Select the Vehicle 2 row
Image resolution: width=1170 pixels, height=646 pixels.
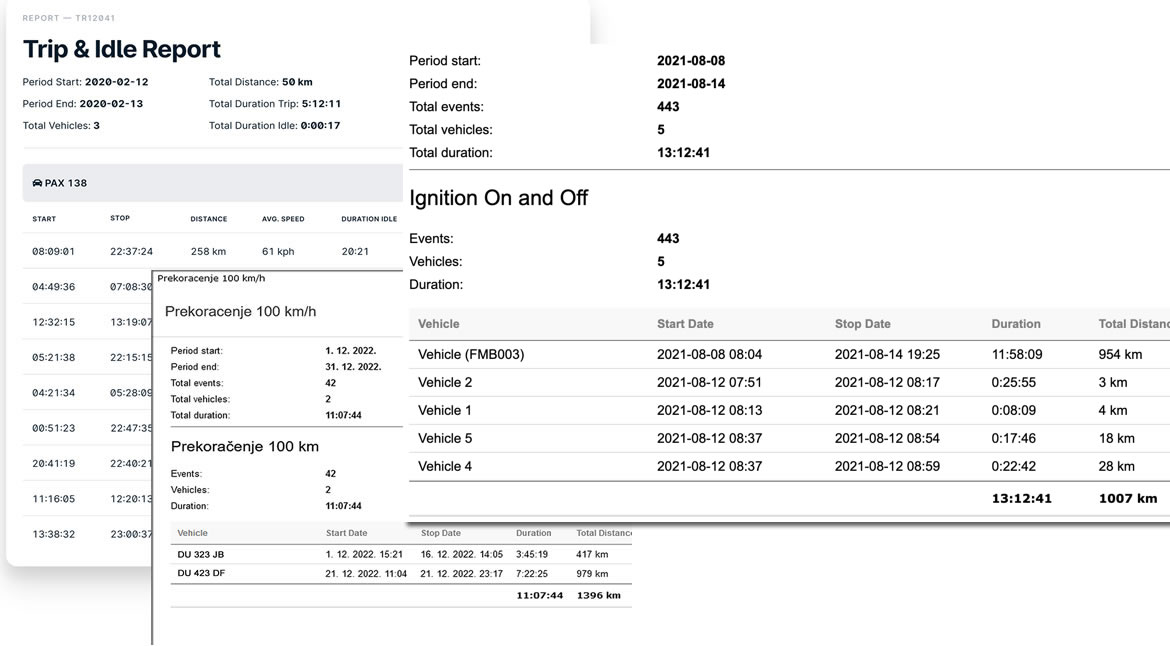tap(789, 383)
